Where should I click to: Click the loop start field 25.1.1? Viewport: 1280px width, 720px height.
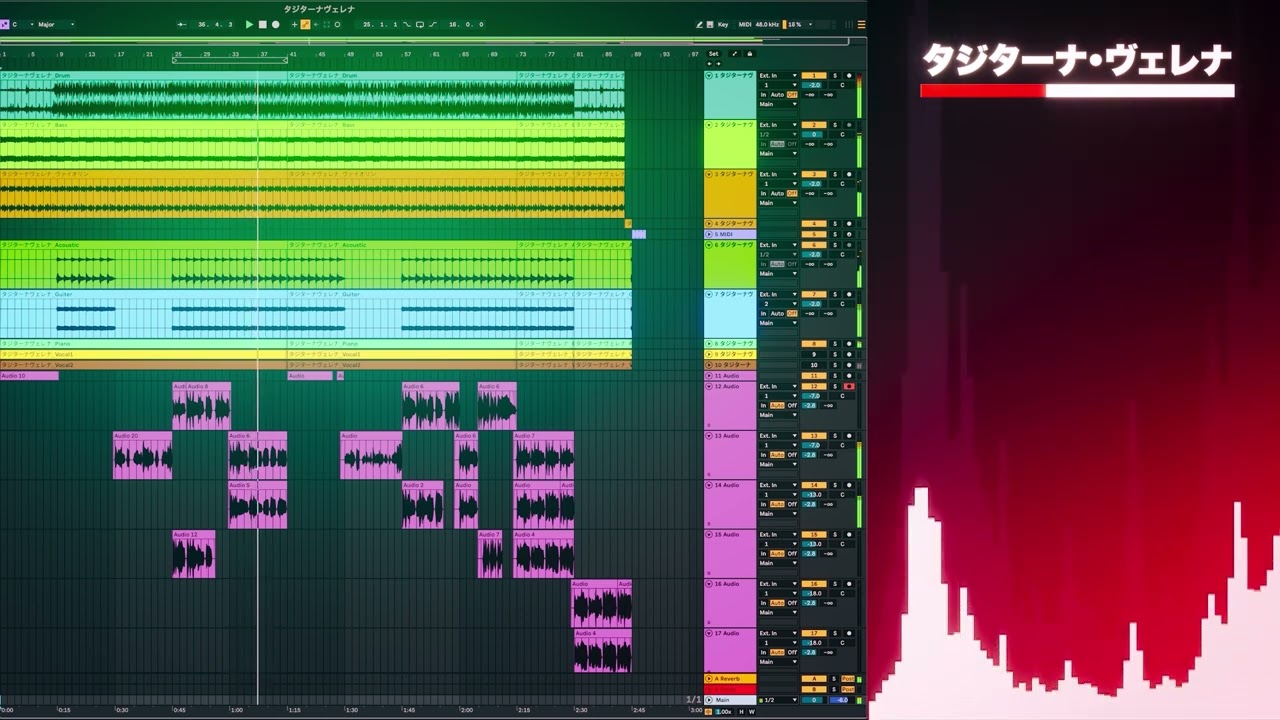(x=379, y=24)
